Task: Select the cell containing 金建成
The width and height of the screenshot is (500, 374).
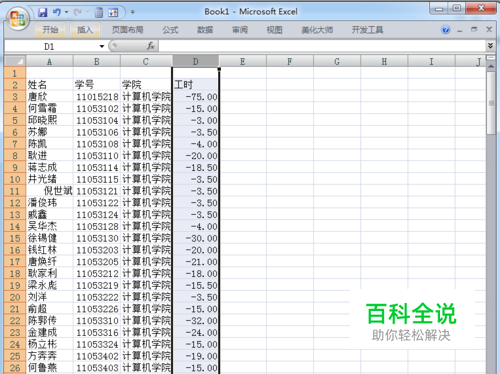Action: (x=49, y=332)
